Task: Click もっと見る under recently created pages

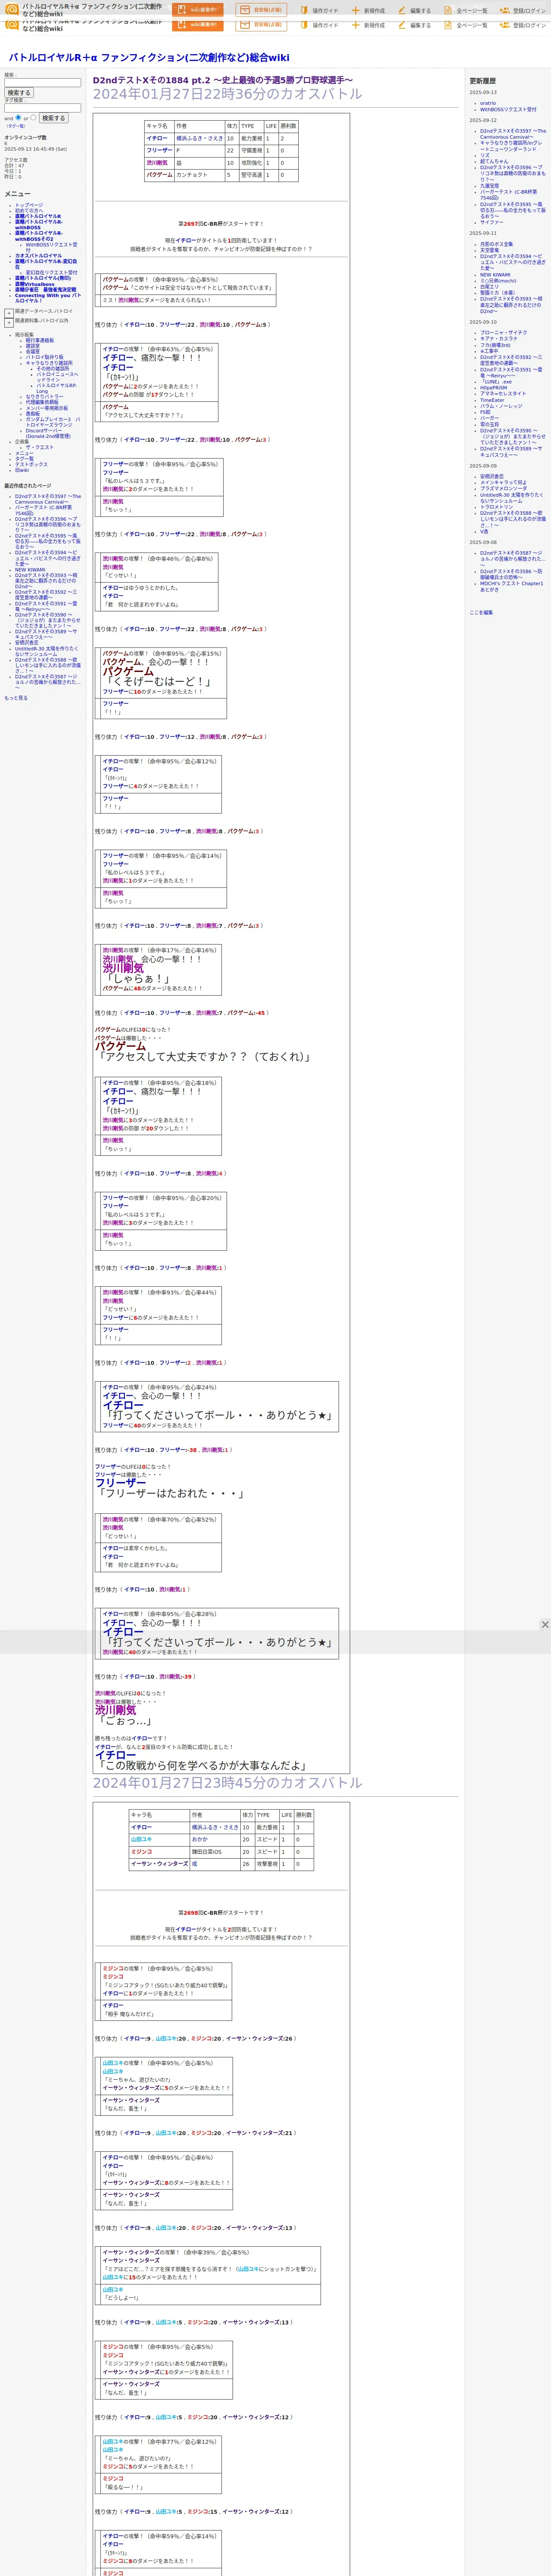Action: 16,698
